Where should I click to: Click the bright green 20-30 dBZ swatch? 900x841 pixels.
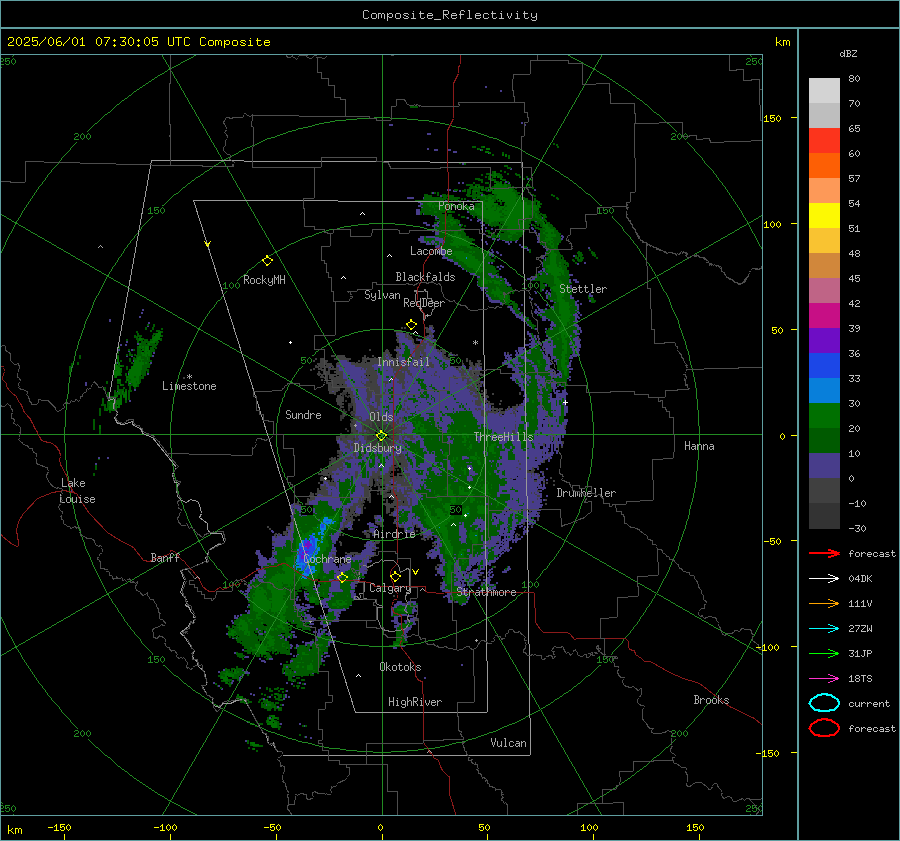[x=824, y=416]
